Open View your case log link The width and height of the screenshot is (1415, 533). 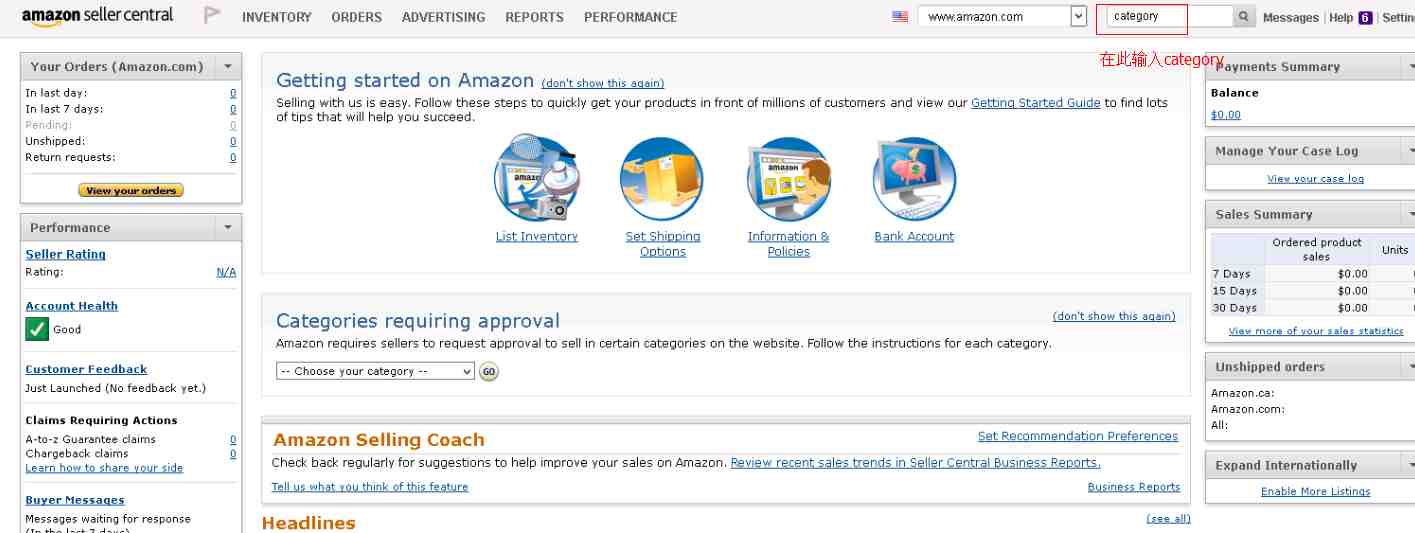(1315, 179)
